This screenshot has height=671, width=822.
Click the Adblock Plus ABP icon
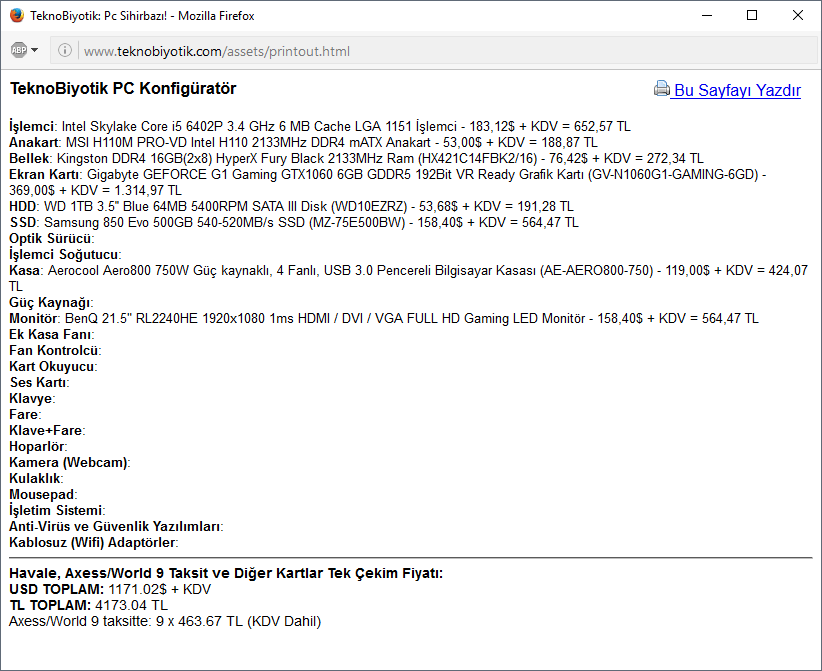[19, 50]
